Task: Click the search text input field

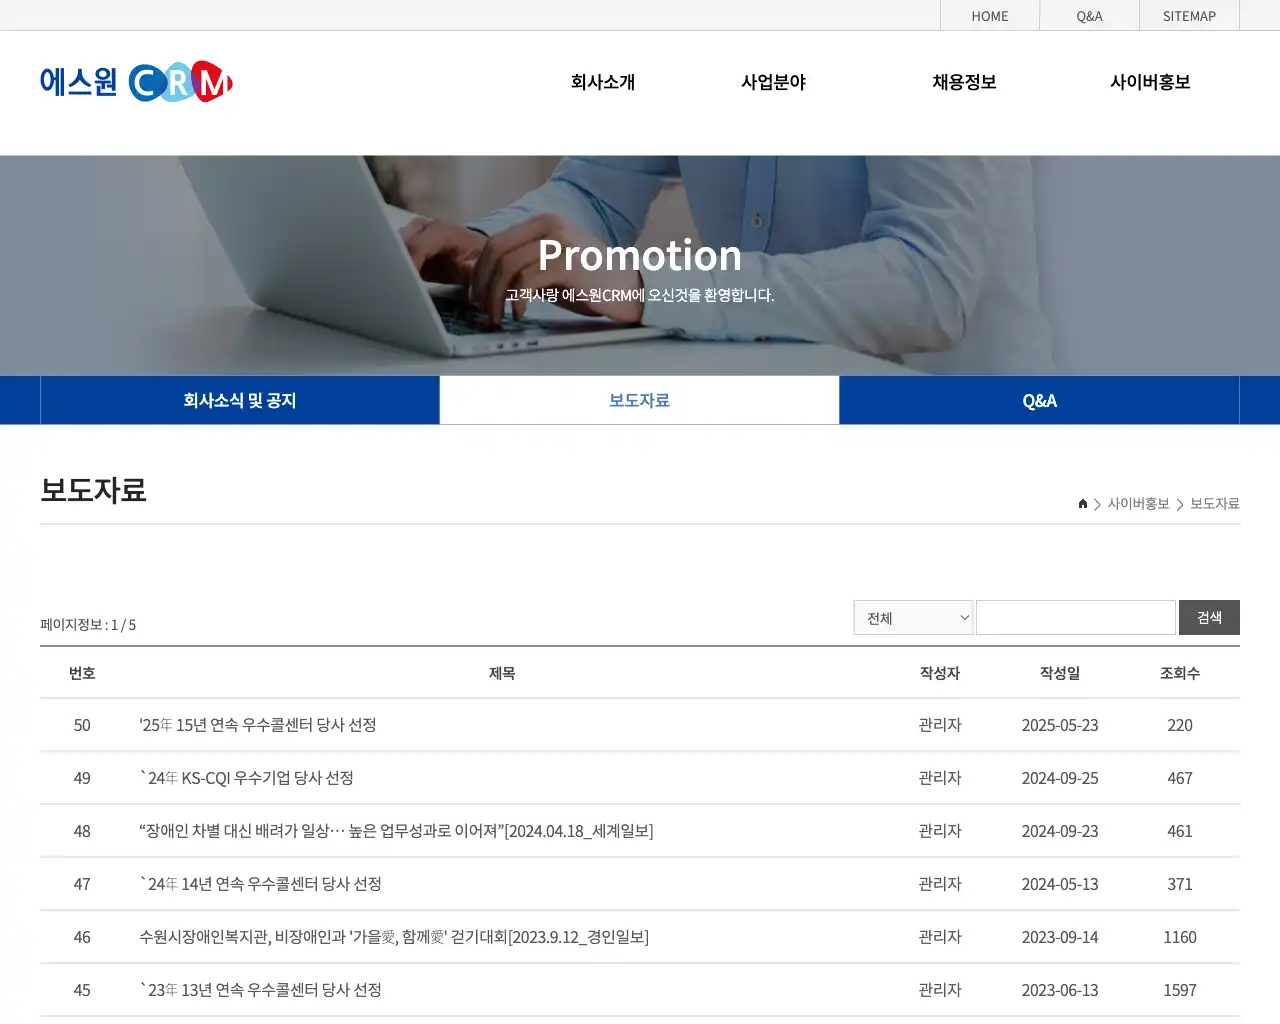Action: (x=1075, y=617)
